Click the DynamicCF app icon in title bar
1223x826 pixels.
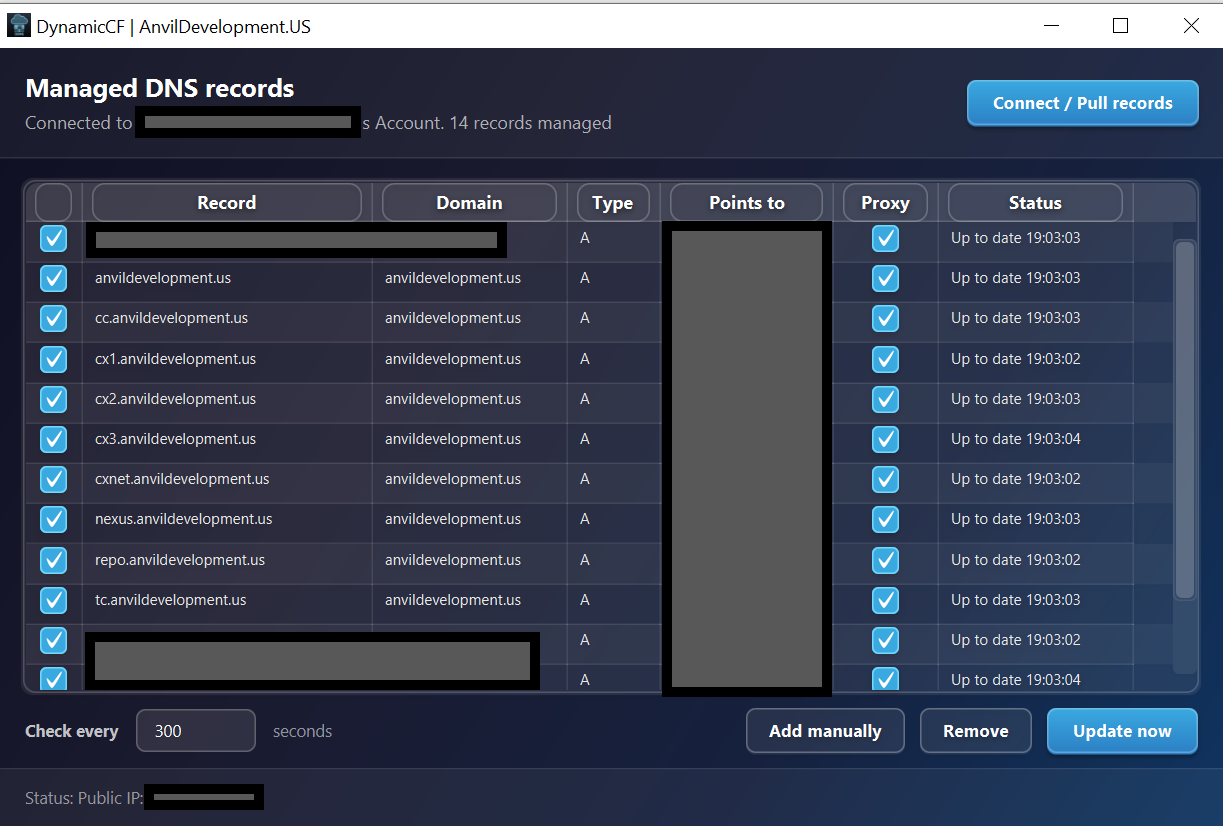coord(18,26)
